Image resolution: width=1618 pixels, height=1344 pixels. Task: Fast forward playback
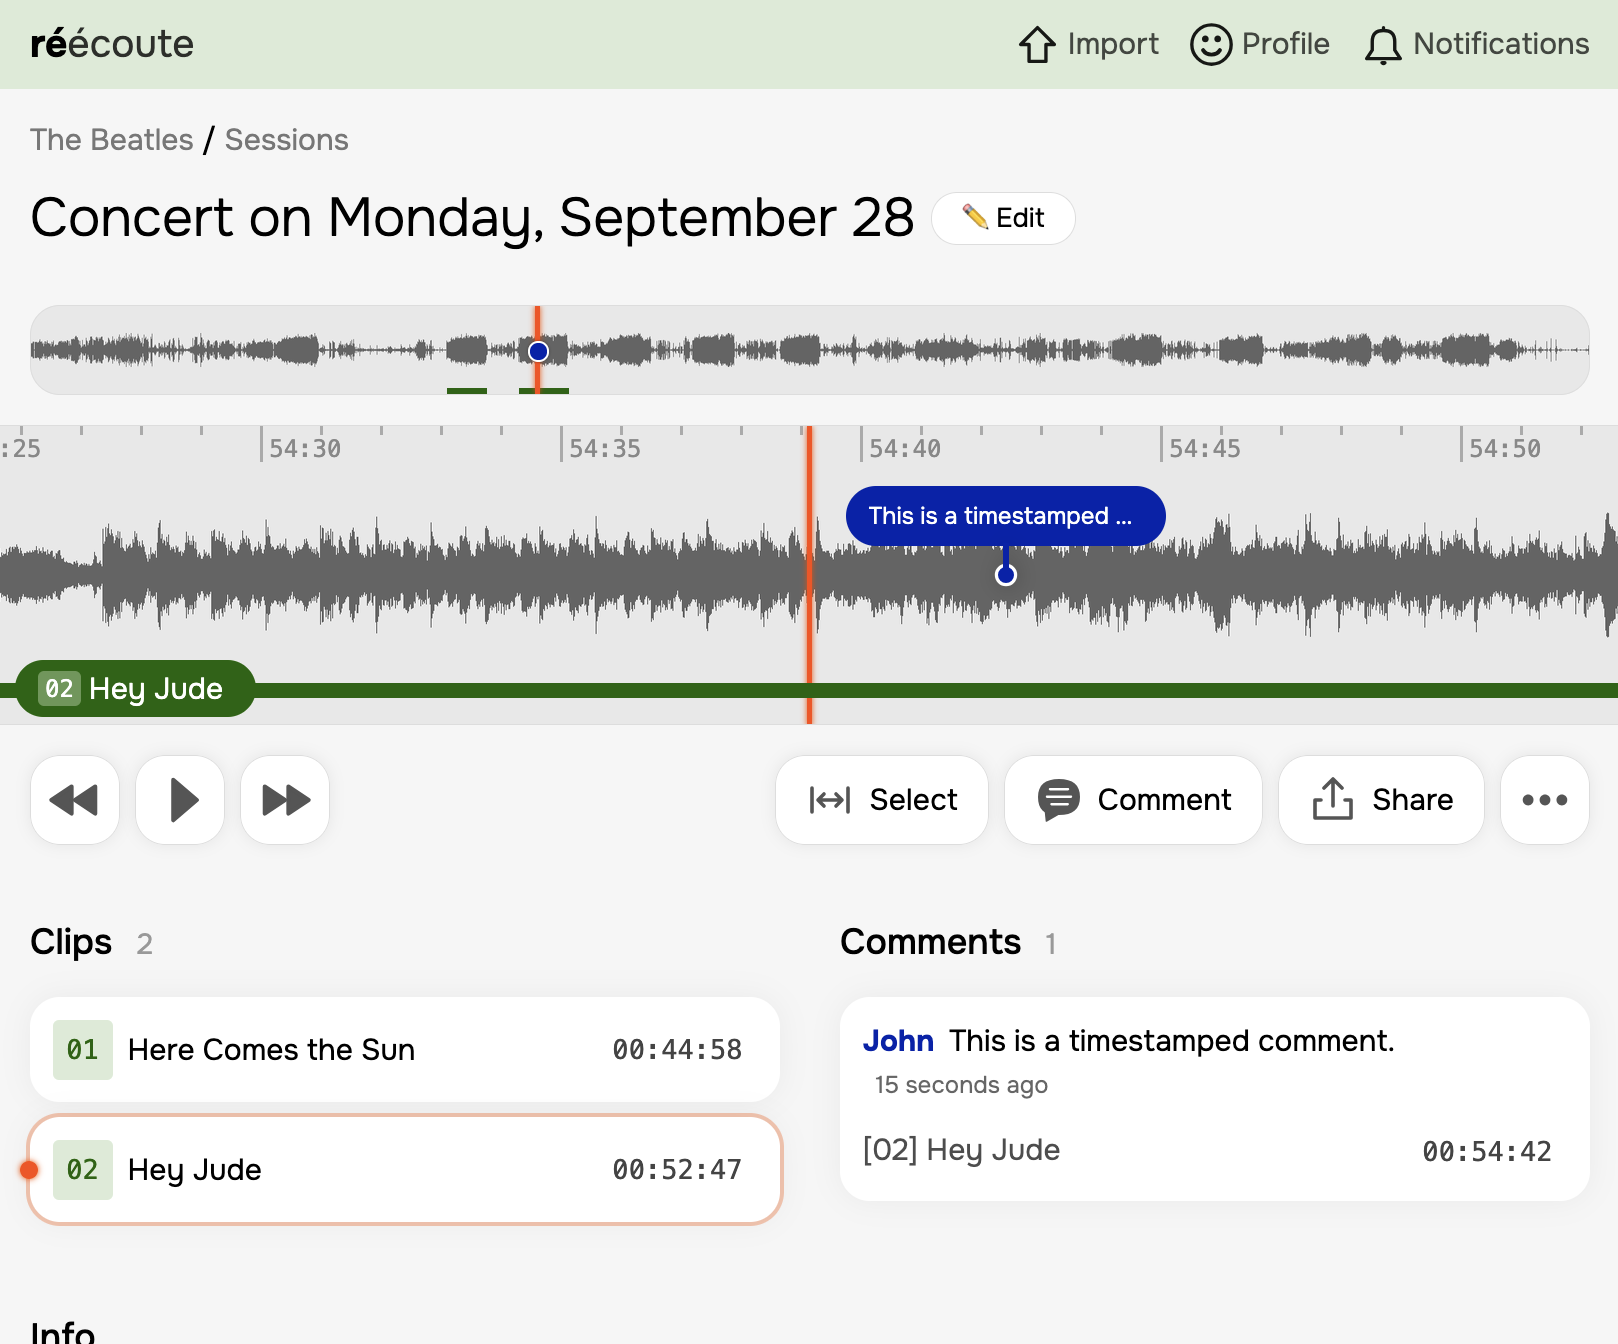[x=285, y=800]
